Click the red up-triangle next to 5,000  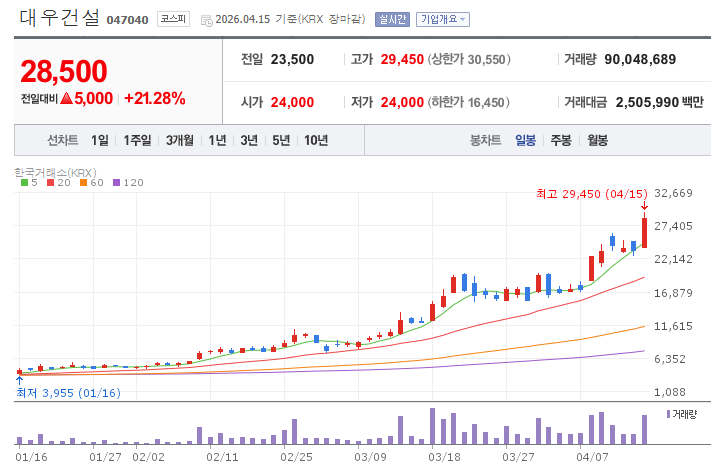67,98
